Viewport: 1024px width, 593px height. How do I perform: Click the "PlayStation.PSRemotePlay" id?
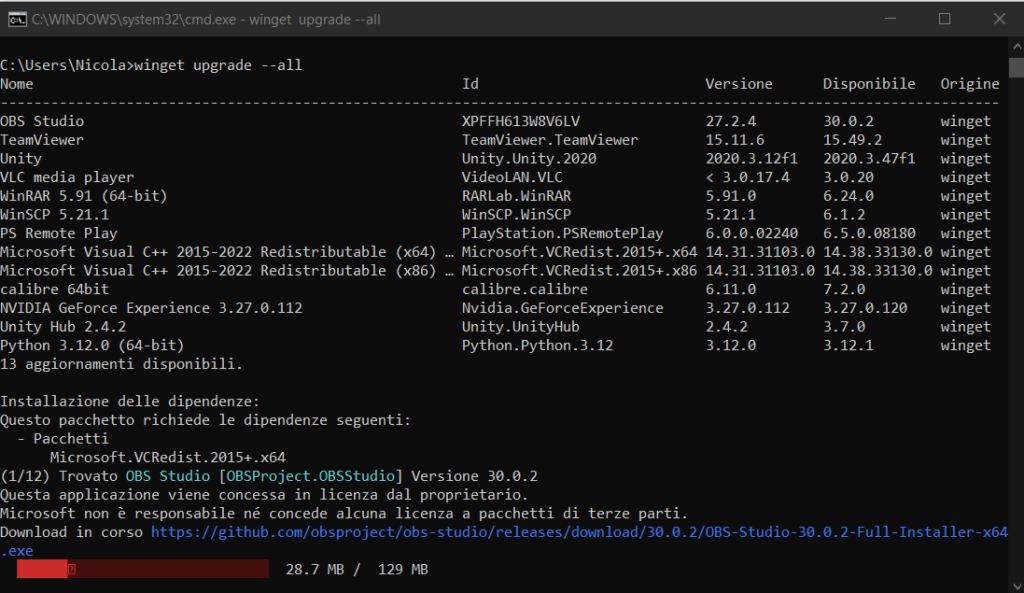tap(562, 233)
